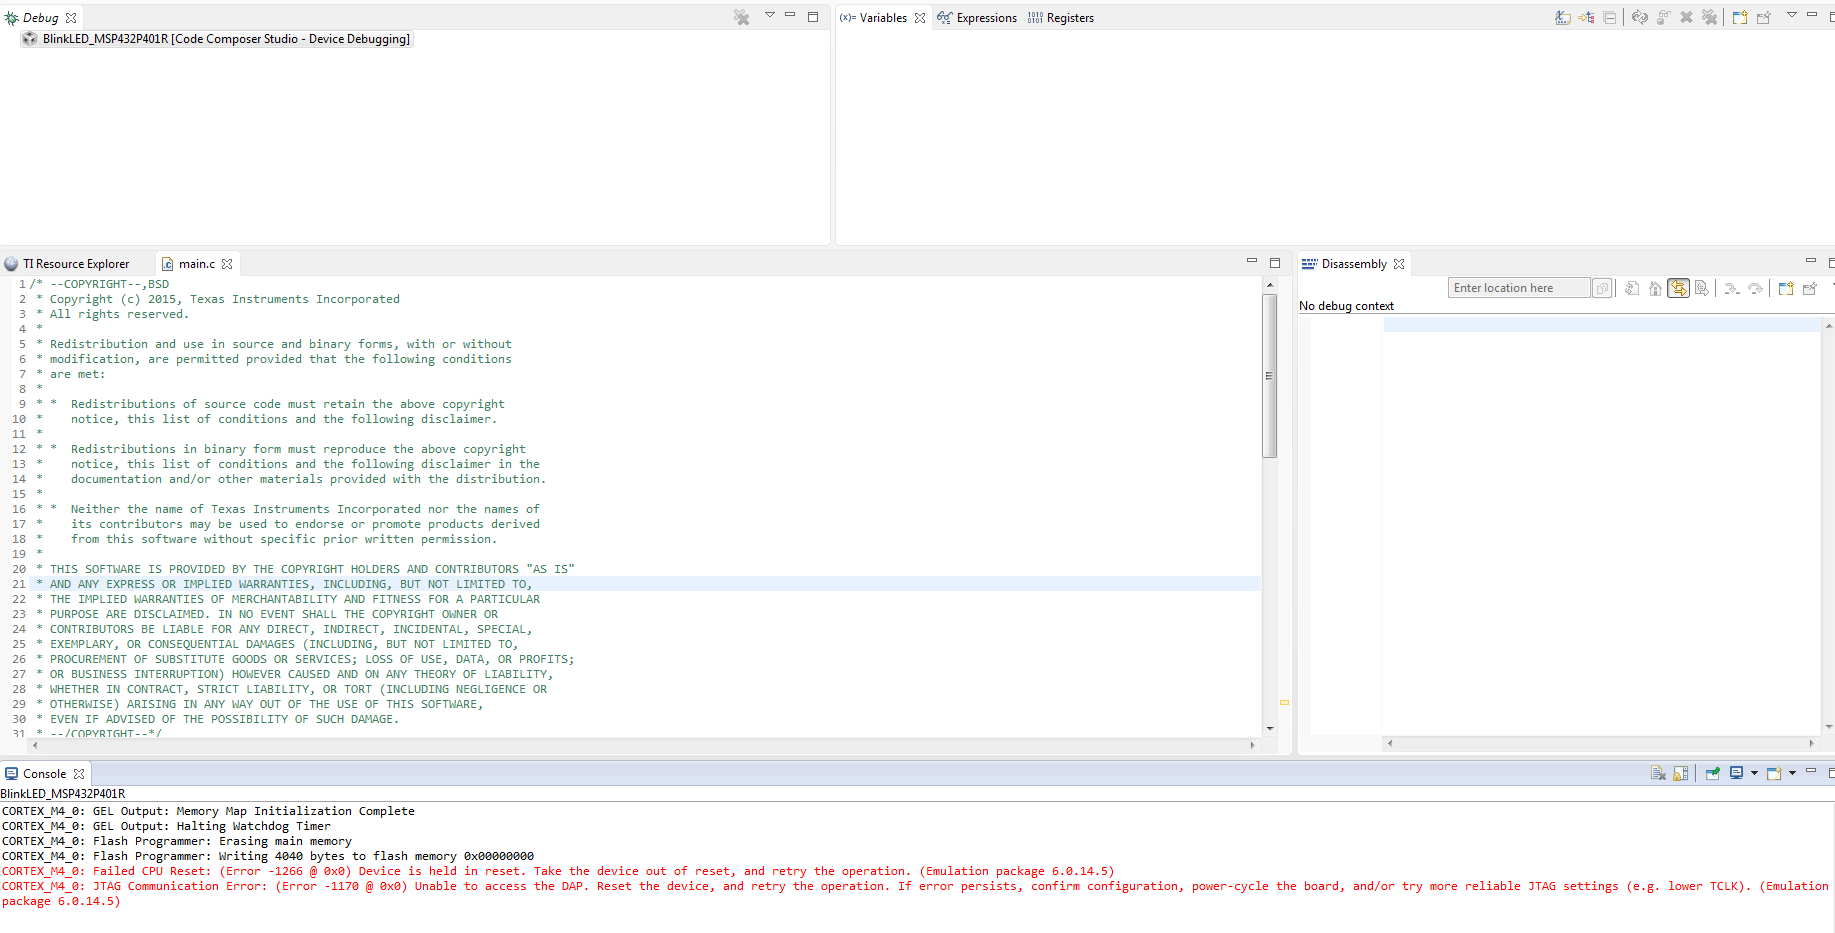Viewport: 1835px width, 933px height.
Task: Close the Disassembly view tab
Action: click(1399, 264)
